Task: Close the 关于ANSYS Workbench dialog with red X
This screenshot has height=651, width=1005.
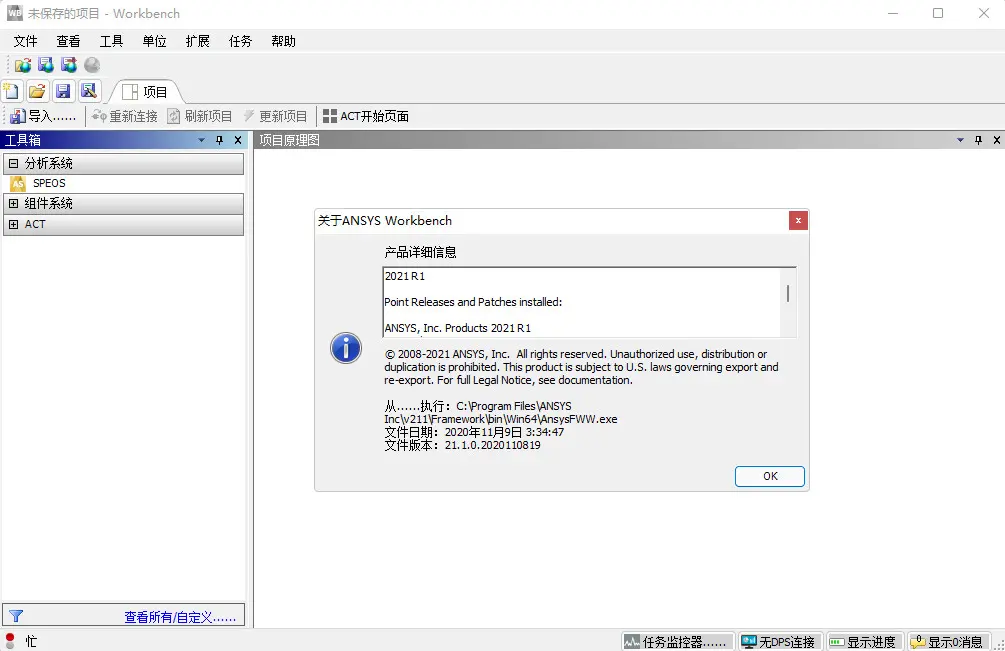Action: tap(798, 220)
